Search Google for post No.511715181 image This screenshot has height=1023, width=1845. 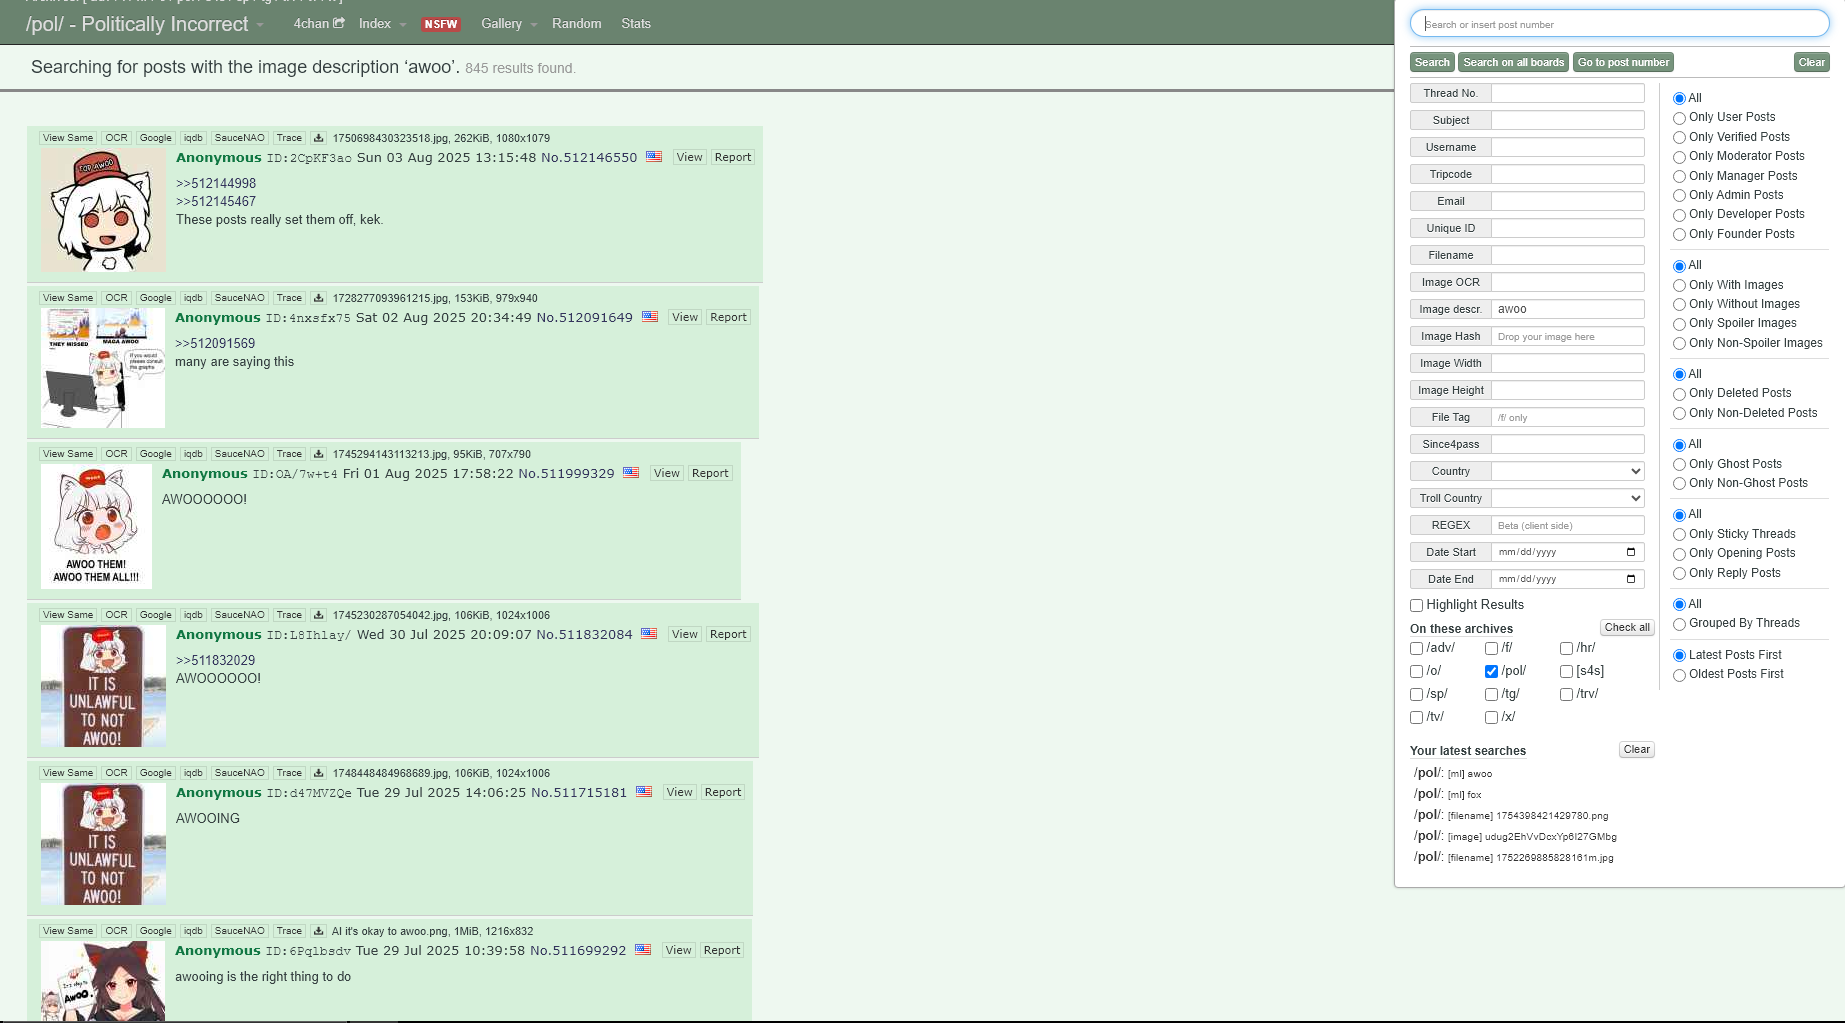coord(155,773)
